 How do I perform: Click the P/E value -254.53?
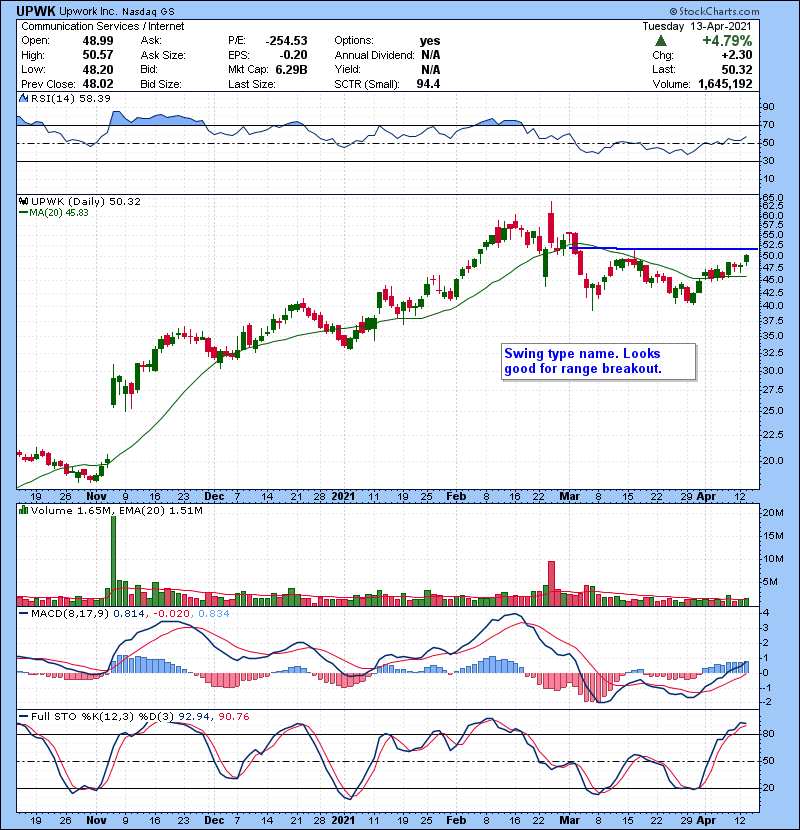pos(286,41)
